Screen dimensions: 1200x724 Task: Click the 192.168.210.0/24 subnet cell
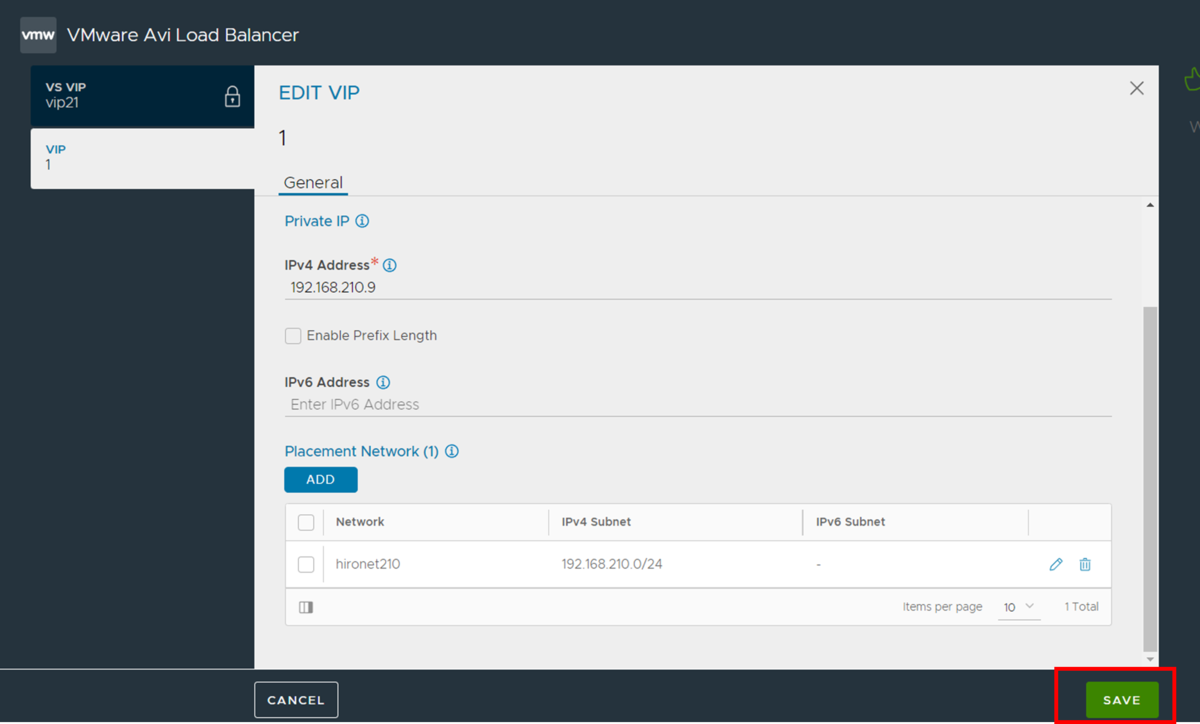click(x=612, y=565)
